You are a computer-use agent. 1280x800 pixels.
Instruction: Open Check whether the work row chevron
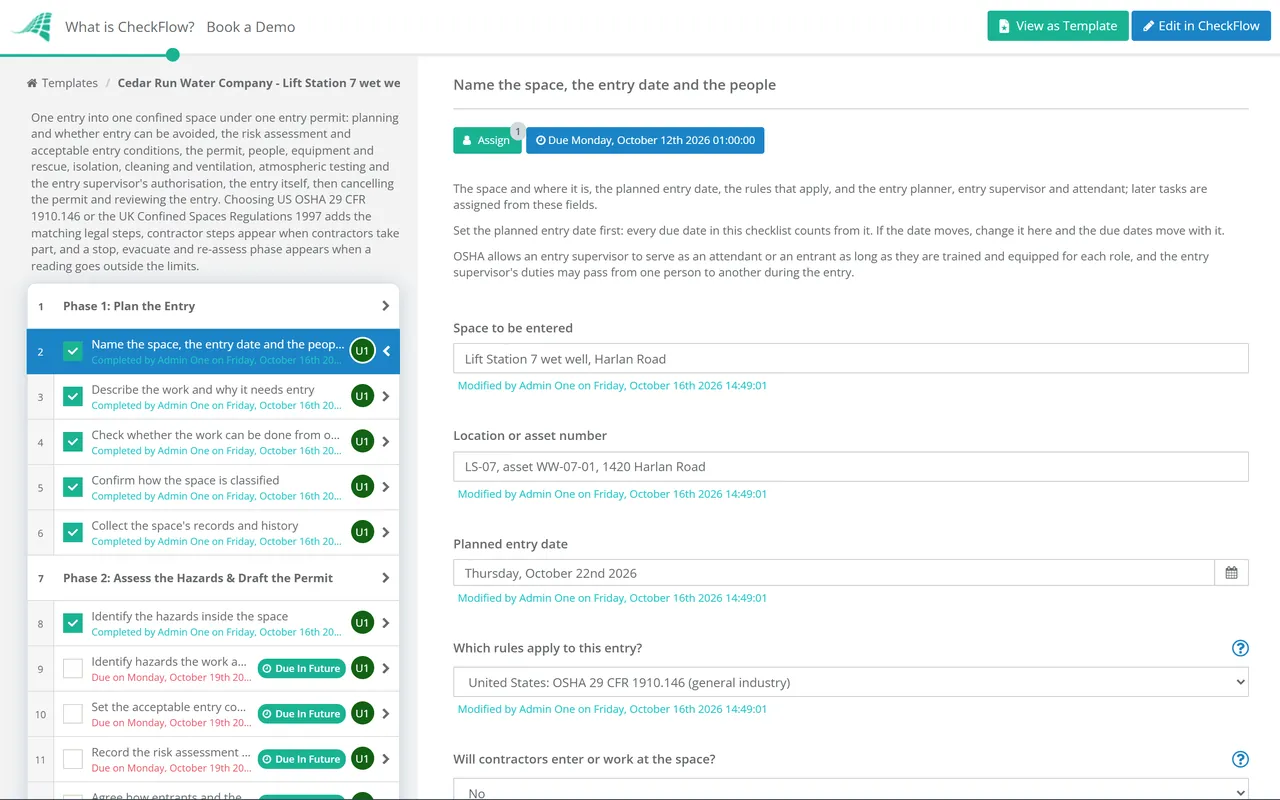pos(386,442)
